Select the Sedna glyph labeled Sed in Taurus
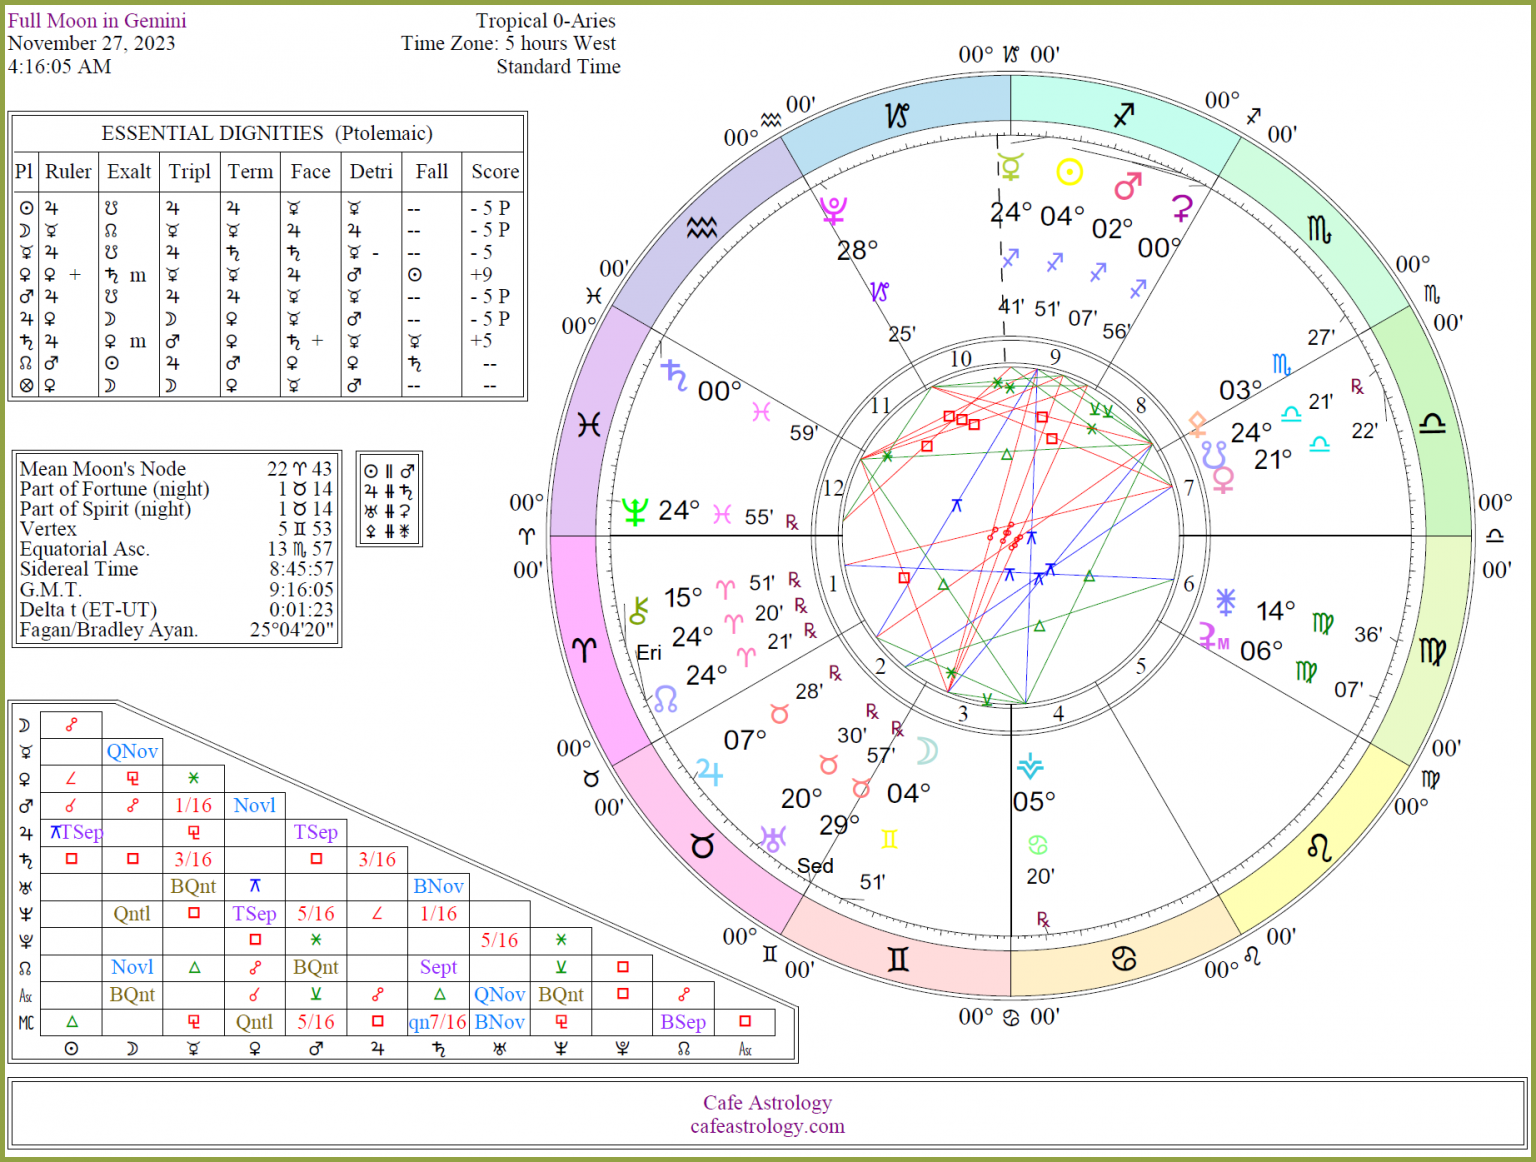Screen dimensions: 1536x1162 (x=816, y=866)
